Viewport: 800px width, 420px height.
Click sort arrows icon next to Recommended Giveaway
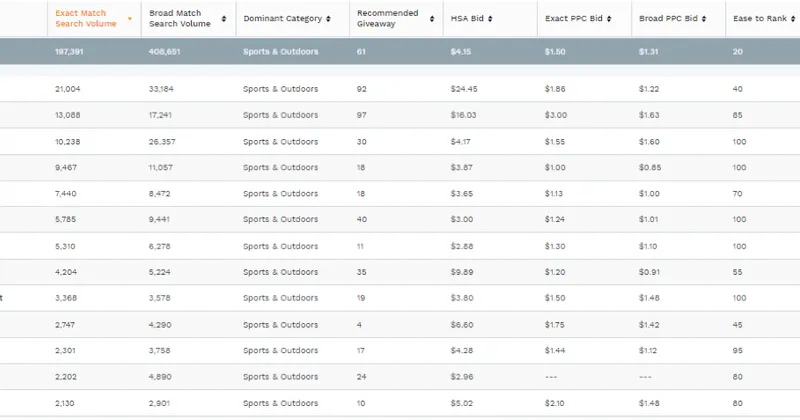[432, 19]
